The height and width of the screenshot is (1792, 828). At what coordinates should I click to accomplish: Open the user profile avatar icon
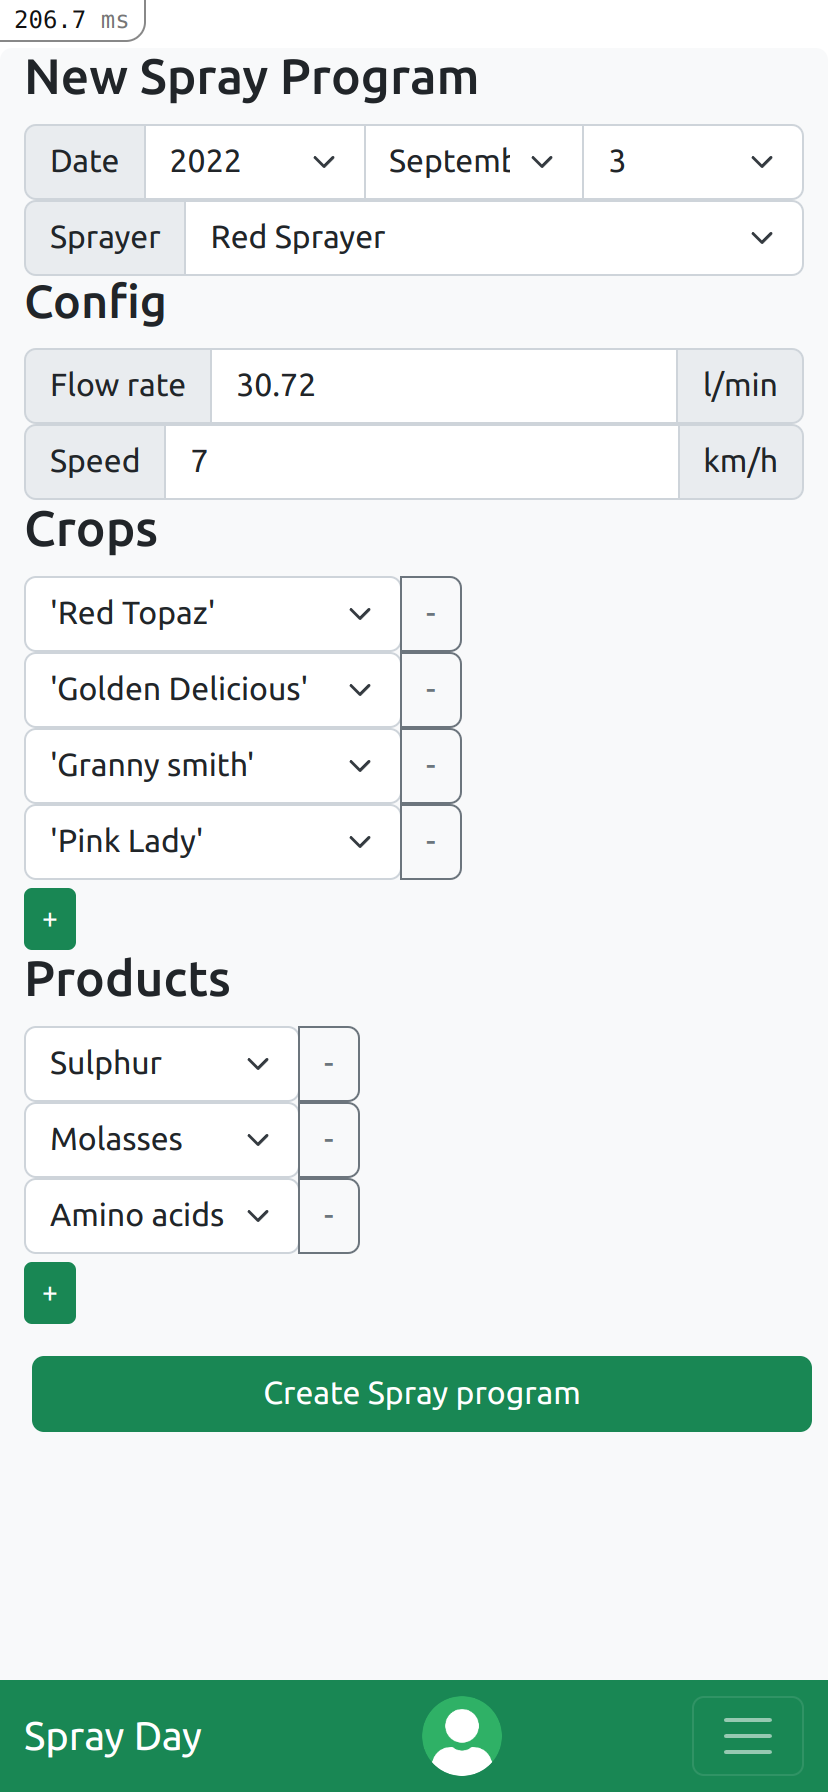click(x=461, y=1735)
